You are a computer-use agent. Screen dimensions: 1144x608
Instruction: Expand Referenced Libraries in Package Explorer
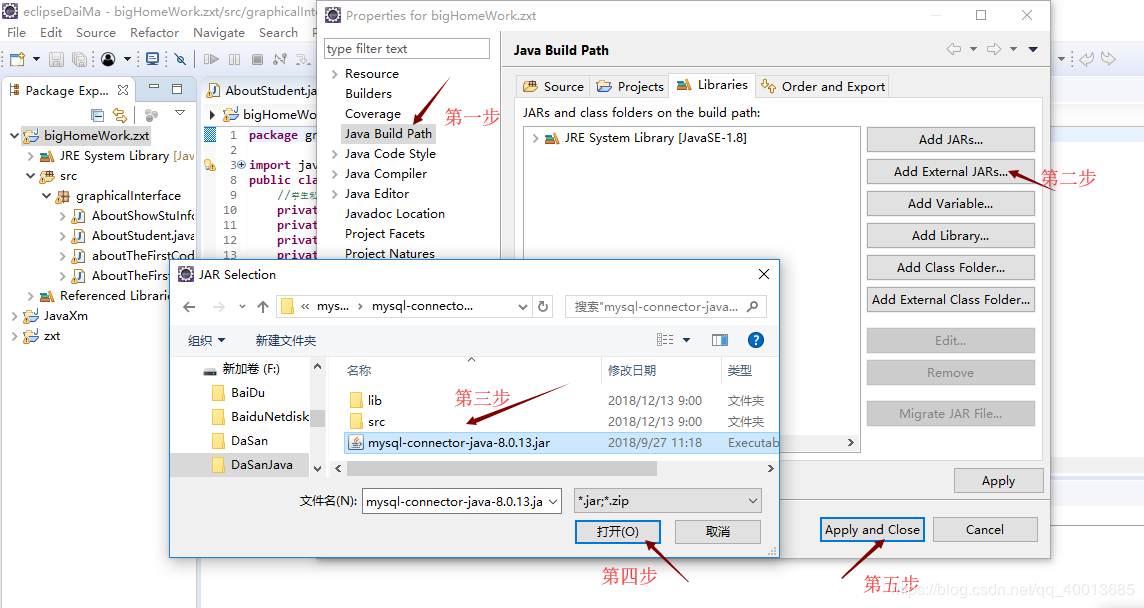pos(29,295)
